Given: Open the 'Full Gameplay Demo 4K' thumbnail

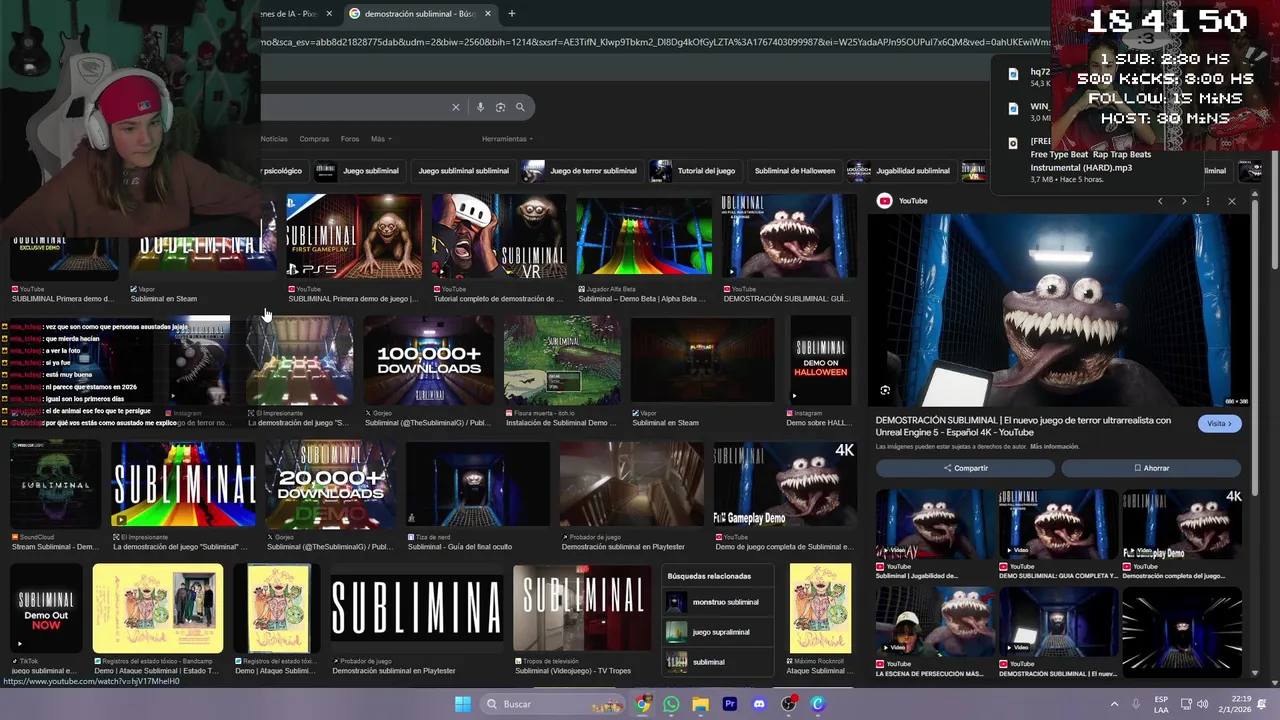Looking at the screenshot, I should [785, 484].
